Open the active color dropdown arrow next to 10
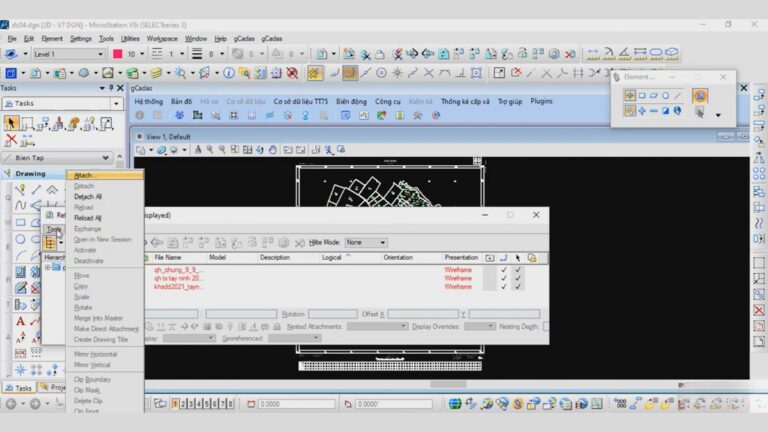 point(142,54)
